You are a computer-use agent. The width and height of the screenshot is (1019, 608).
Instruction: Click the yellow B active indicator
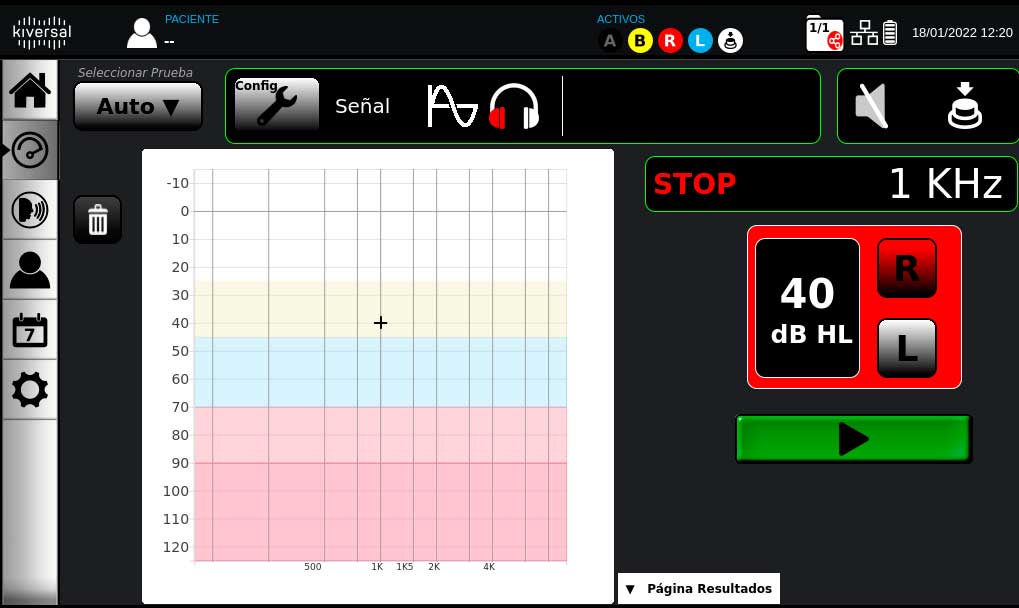coord(640,41)
